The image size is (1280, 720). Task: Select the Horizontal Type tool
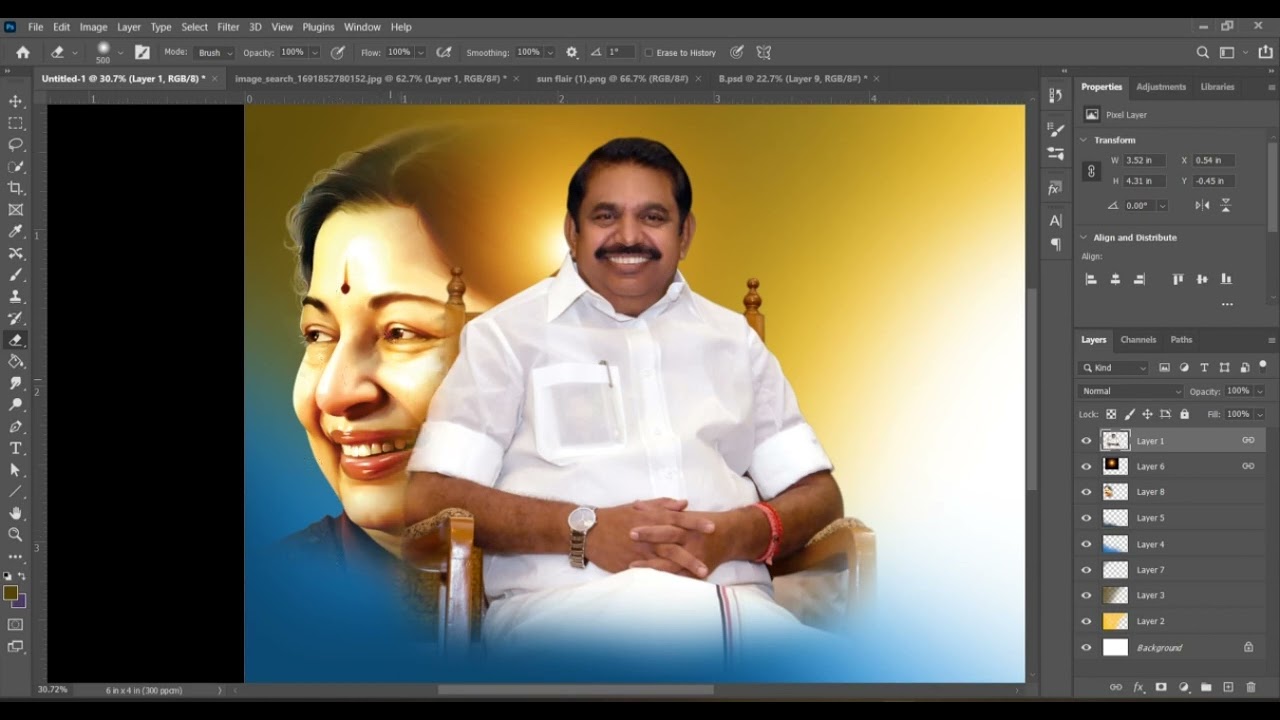pos(16,448)
